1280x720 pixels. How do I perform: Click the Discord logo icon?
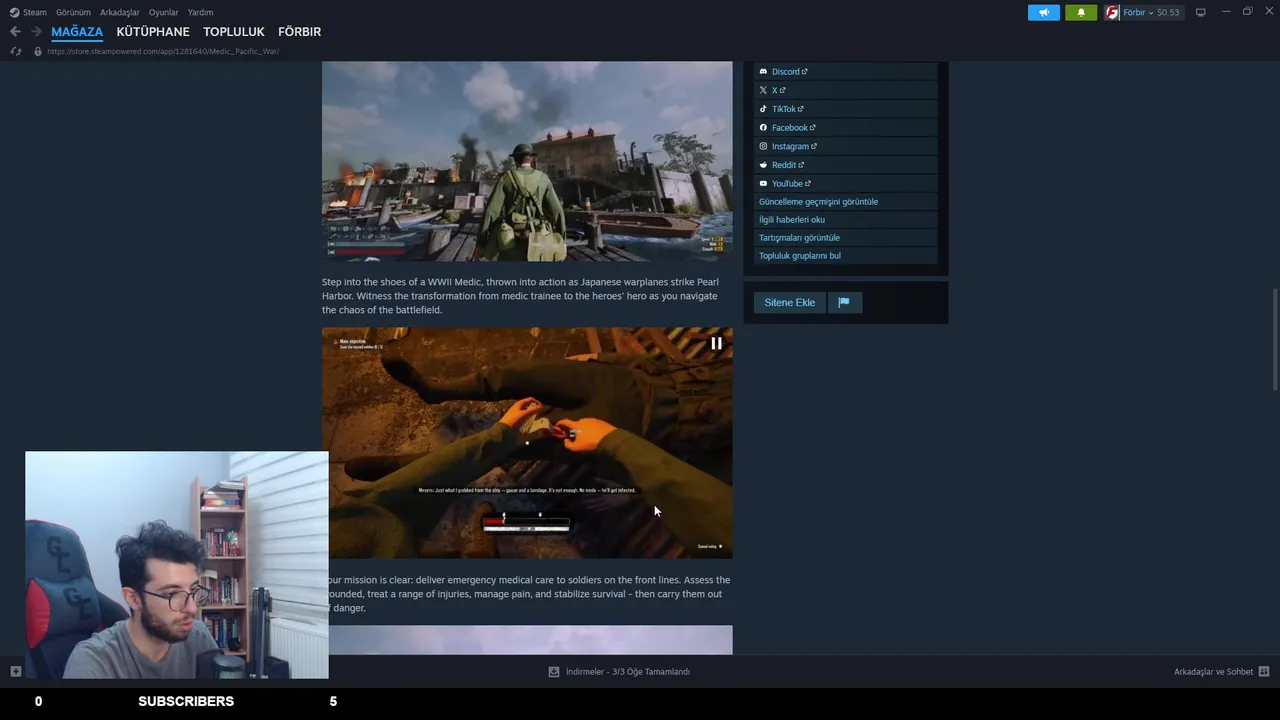[763, 71]
